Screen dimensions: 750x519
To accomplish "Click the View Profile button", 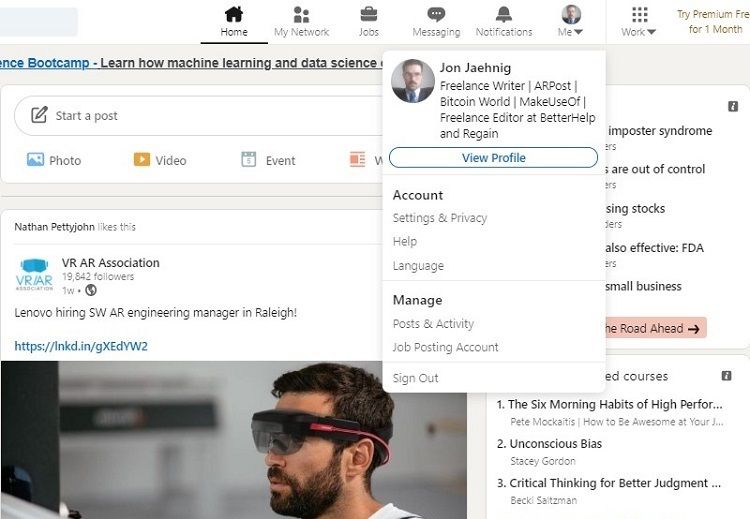I will tap(493, 158).
